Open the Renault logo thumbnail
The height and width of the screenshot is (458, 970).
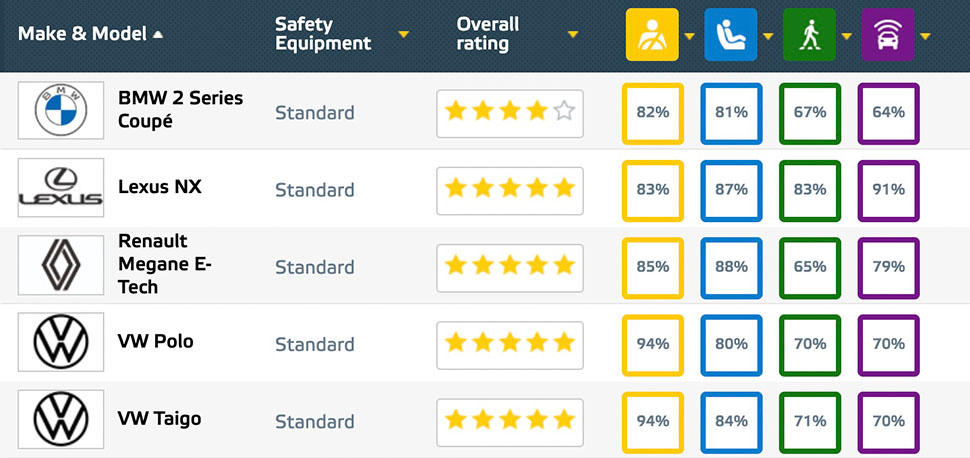(x=61, y=265)
